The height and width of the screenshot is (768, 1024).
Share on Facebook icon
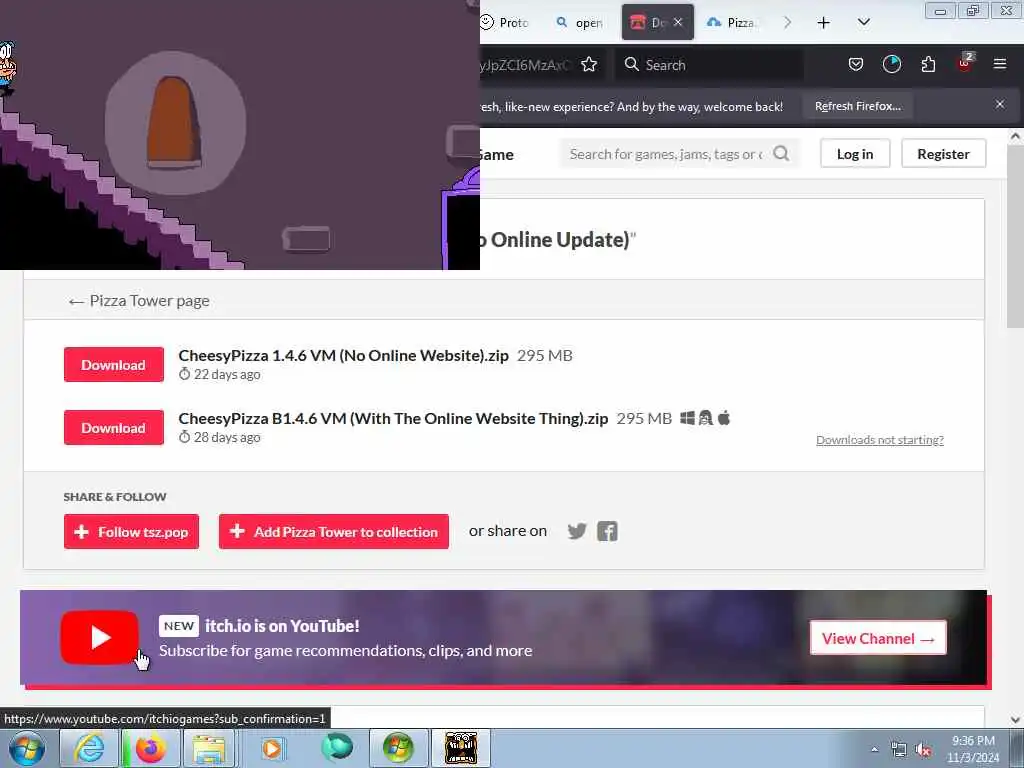pos(607,531)
